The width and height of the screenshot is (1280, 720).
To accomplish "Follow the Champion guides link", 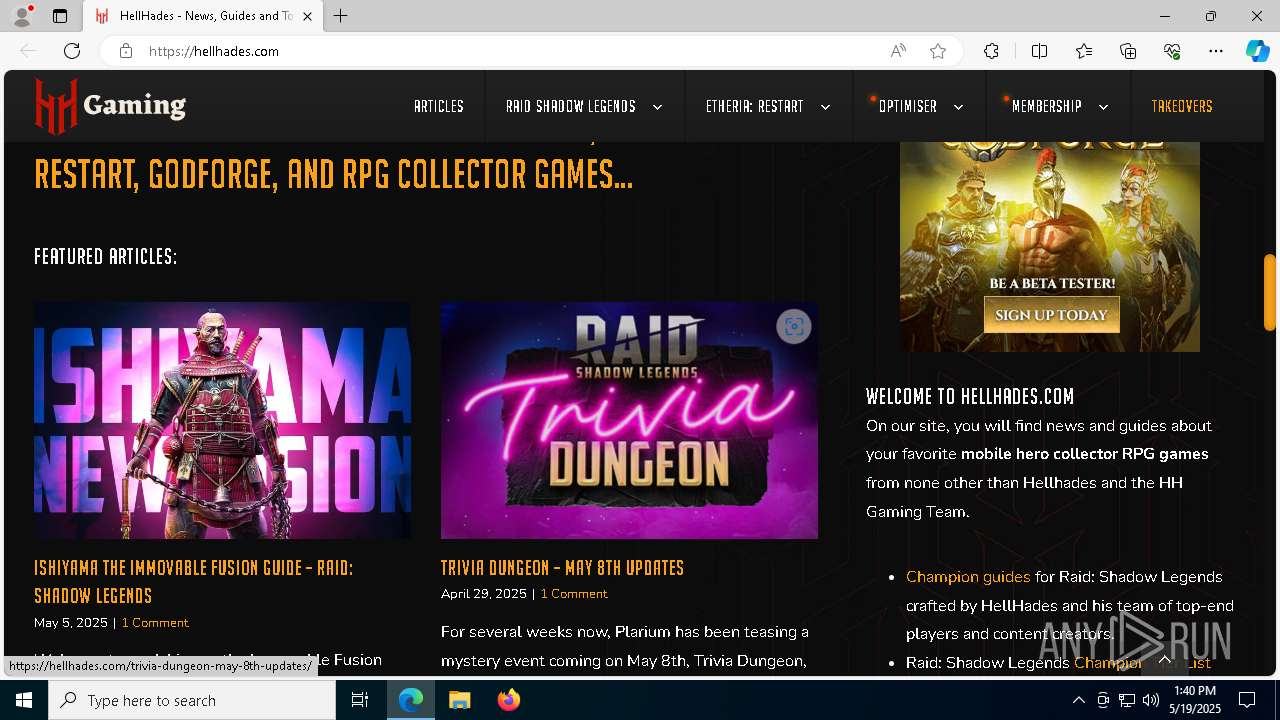I will [968, 577].
